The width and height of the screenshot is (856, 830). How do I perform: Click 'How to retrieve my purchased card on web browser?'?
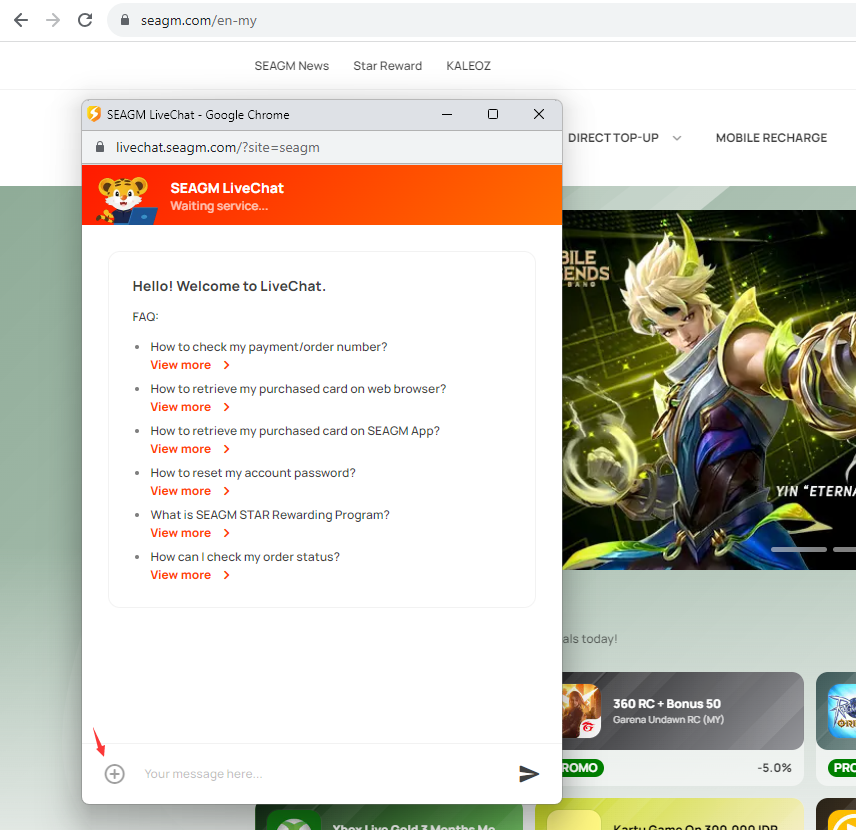[x=299, y=389]
